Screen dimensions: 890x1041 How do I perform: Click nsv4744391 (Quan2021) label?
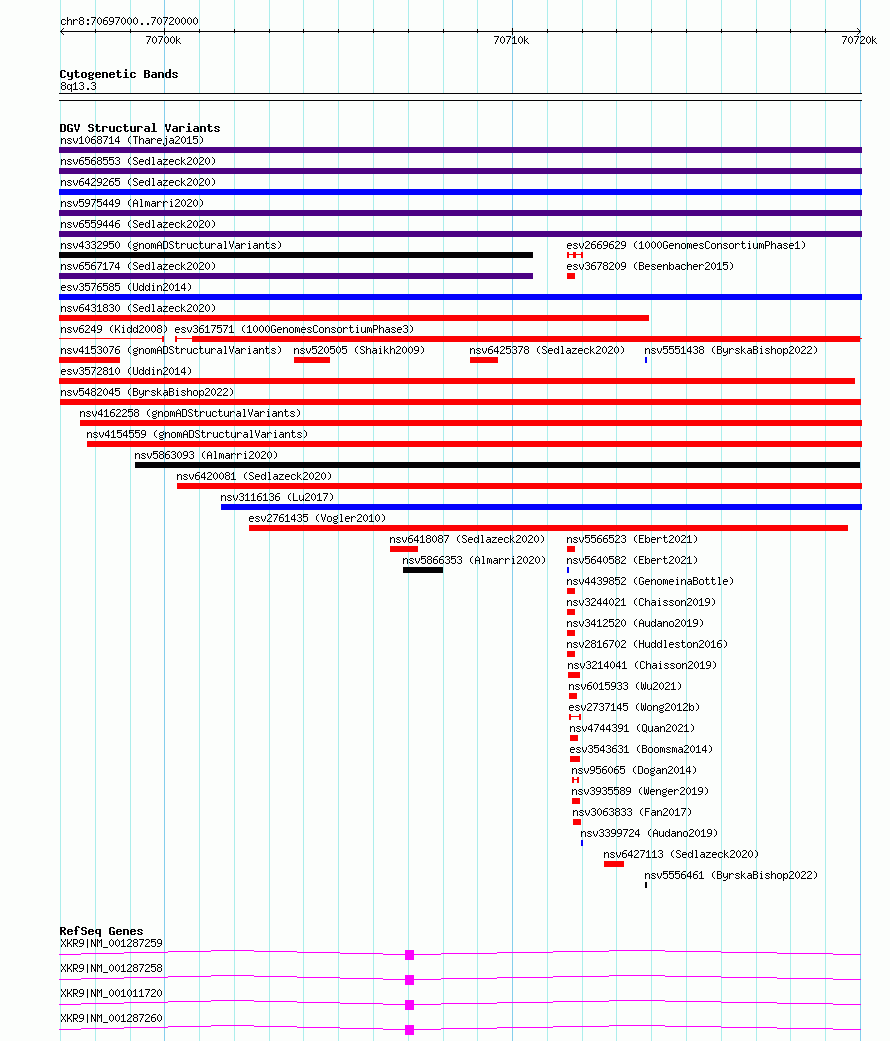pyautogui.click(x=632, y=728)
